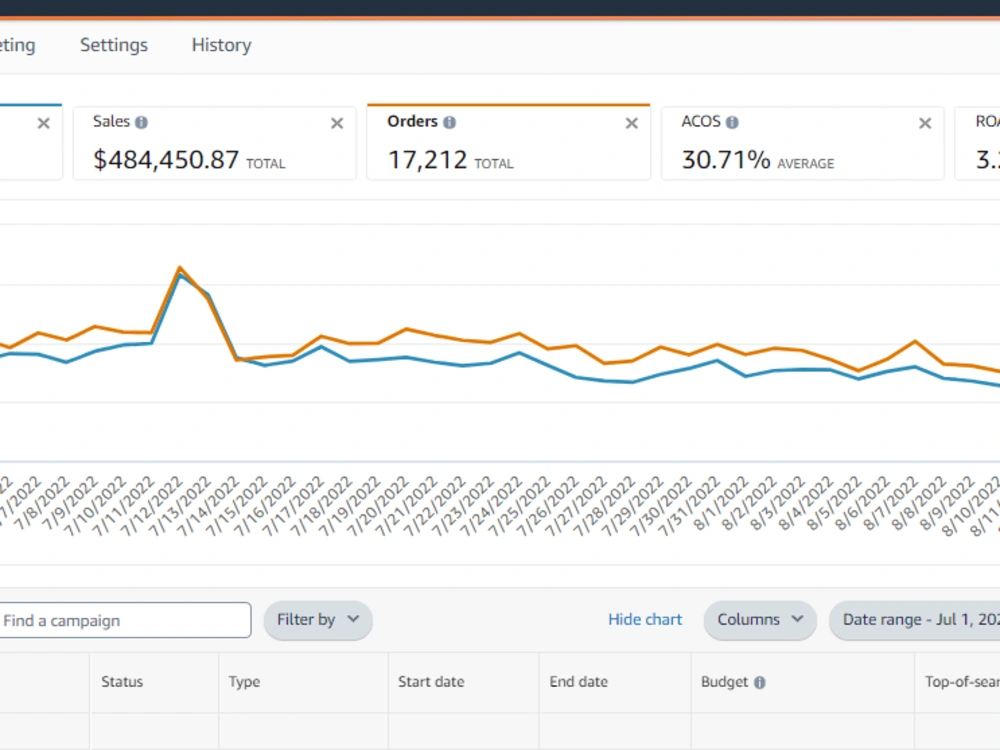Click the Budget column info icon
The image size is (1000, 750).
[x=760, y=682]
